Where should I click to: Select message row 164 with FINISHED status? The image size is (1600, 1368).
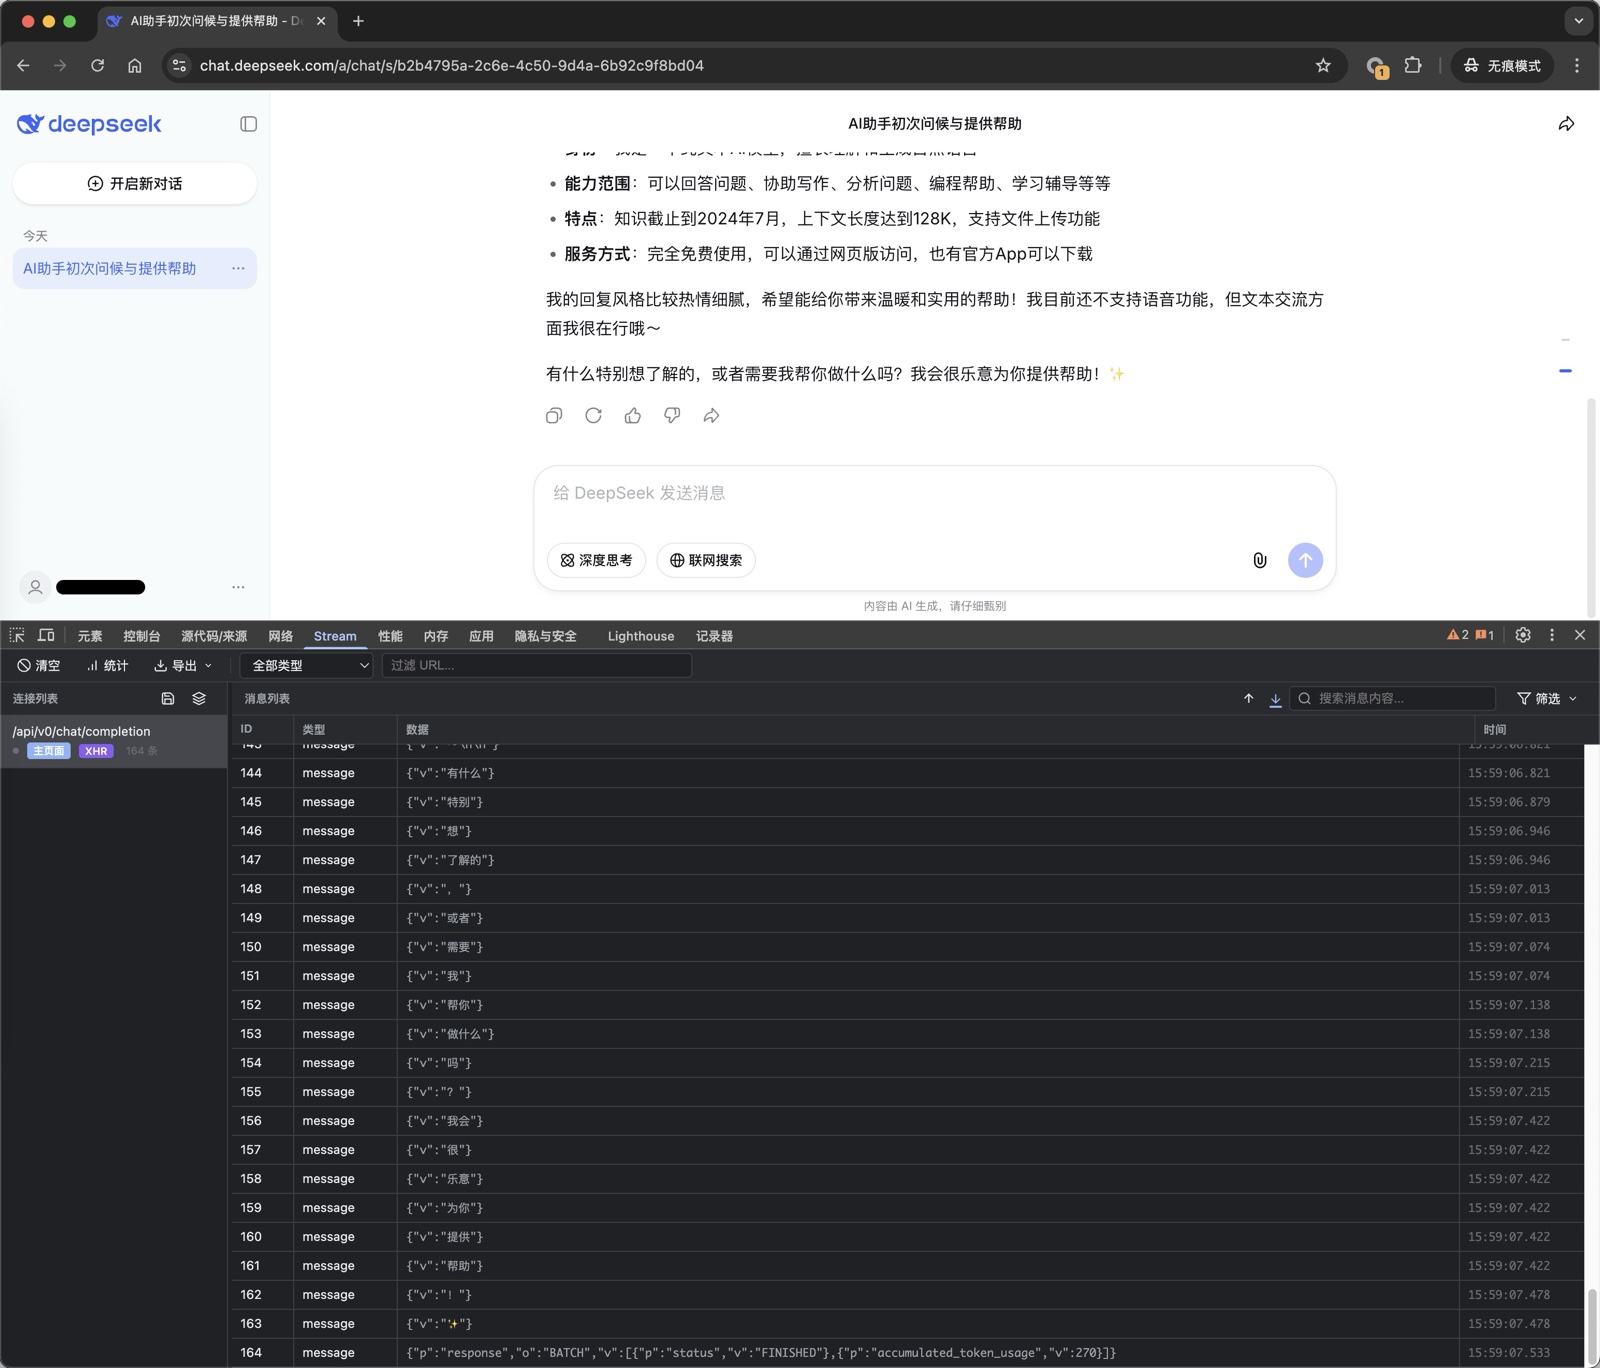tap(908, 1353)
